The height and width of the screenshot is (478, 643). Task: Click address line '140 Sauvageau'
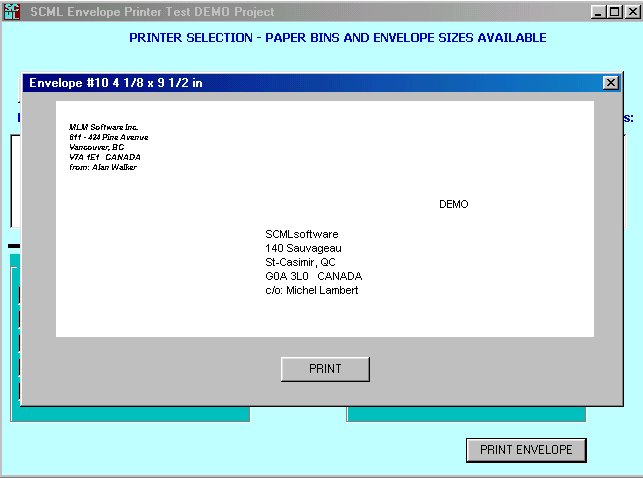303,248
